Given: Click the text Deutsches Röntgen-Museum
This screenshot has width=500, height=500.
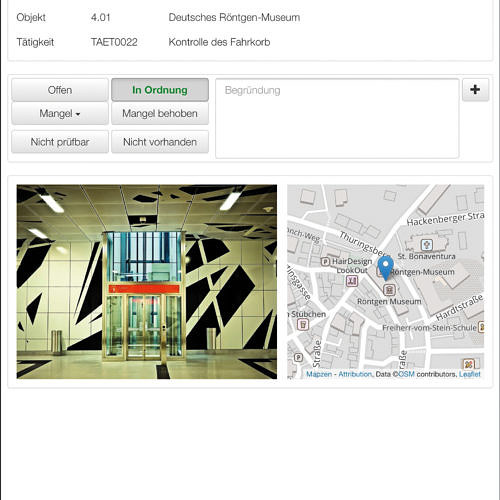Looking at the screenshot, I should 234,17.
